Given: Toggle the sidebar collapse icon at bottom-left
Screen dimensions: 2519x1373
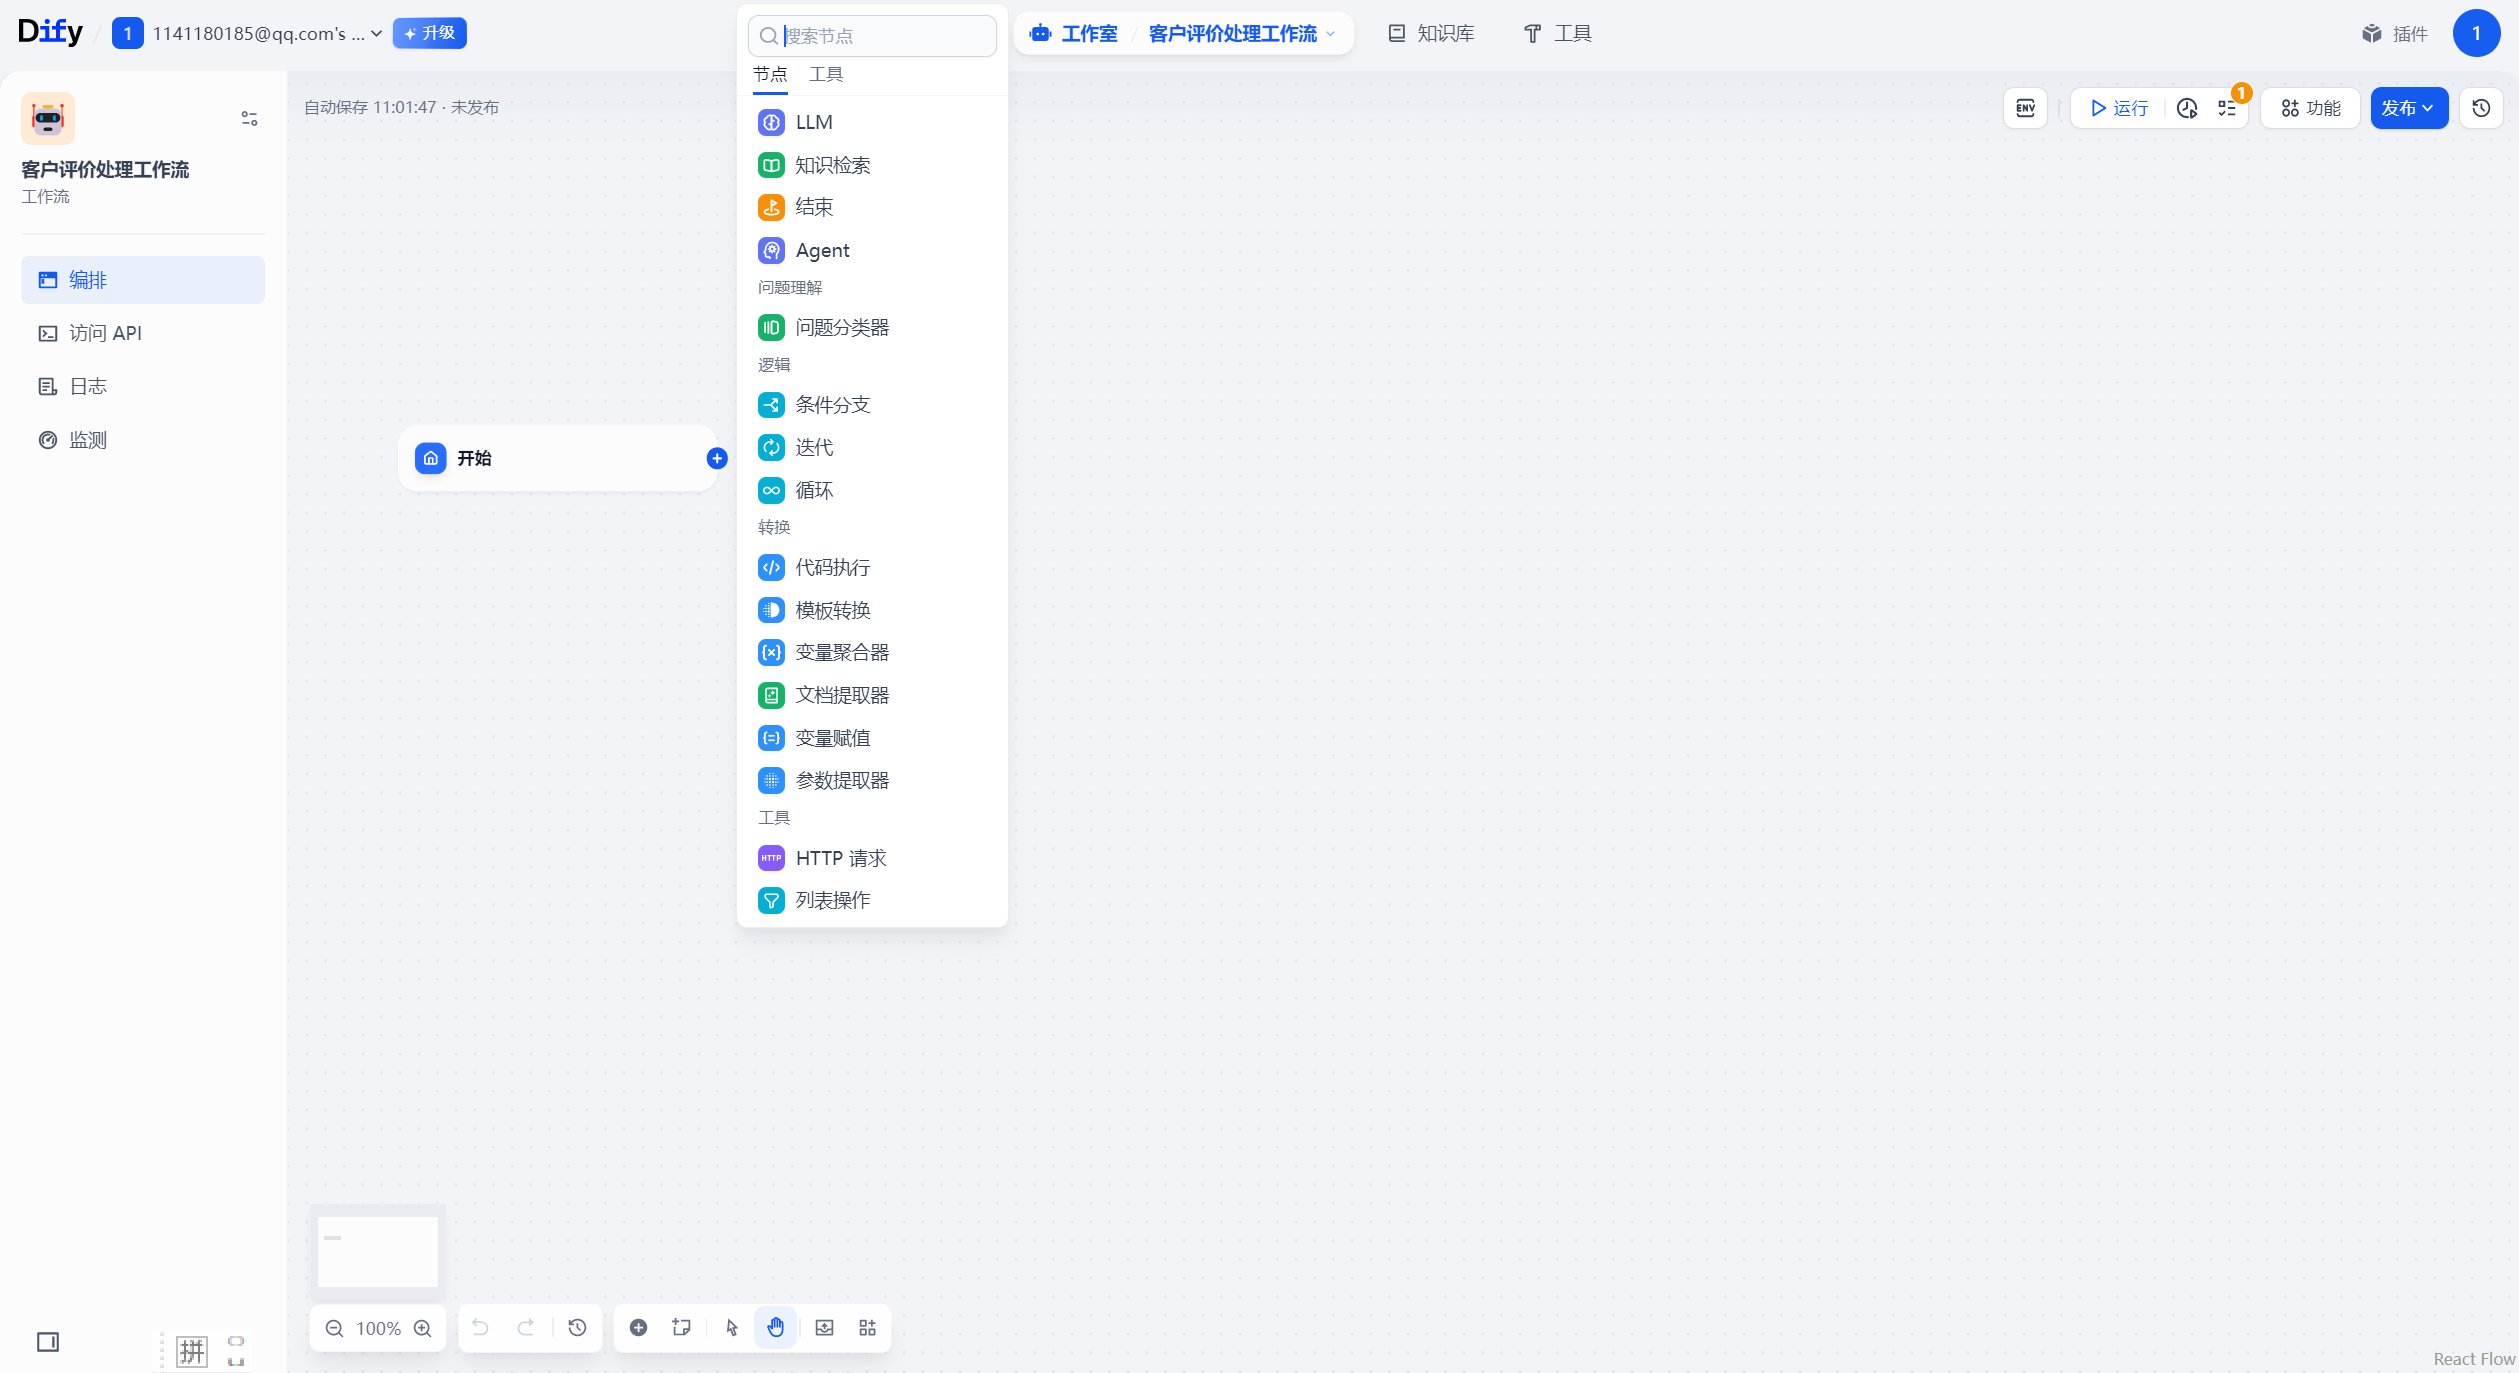Looking at the screenshot, I should pos(48,1342).
